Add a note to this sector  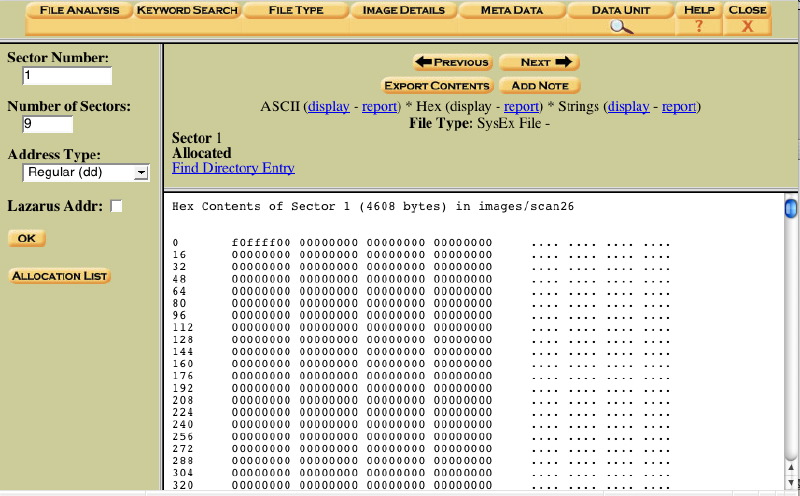pos(539,86)
